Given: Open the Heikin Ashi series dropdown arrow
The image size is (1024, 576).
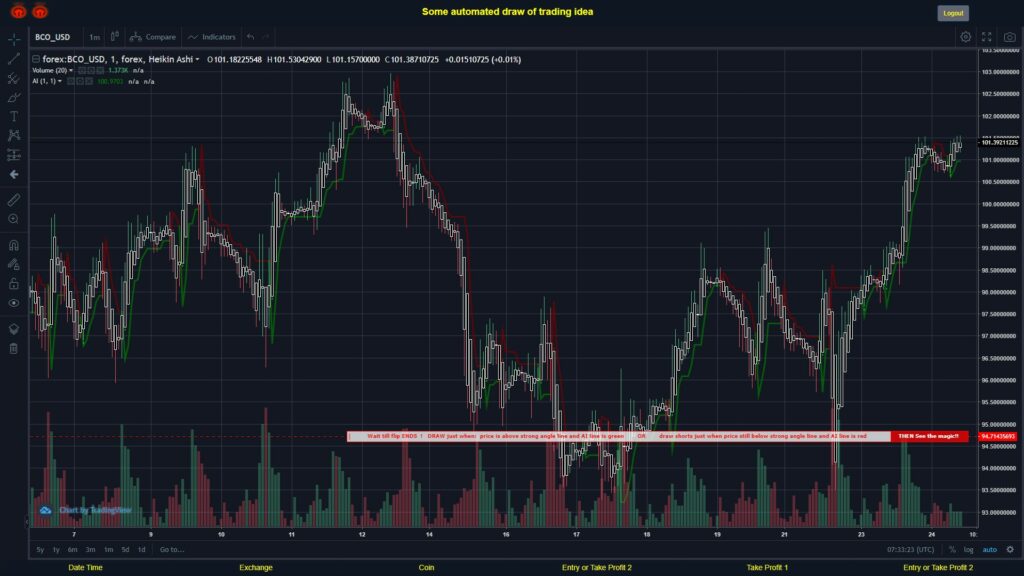Looking at the screenshot, I should pos(197,59).
